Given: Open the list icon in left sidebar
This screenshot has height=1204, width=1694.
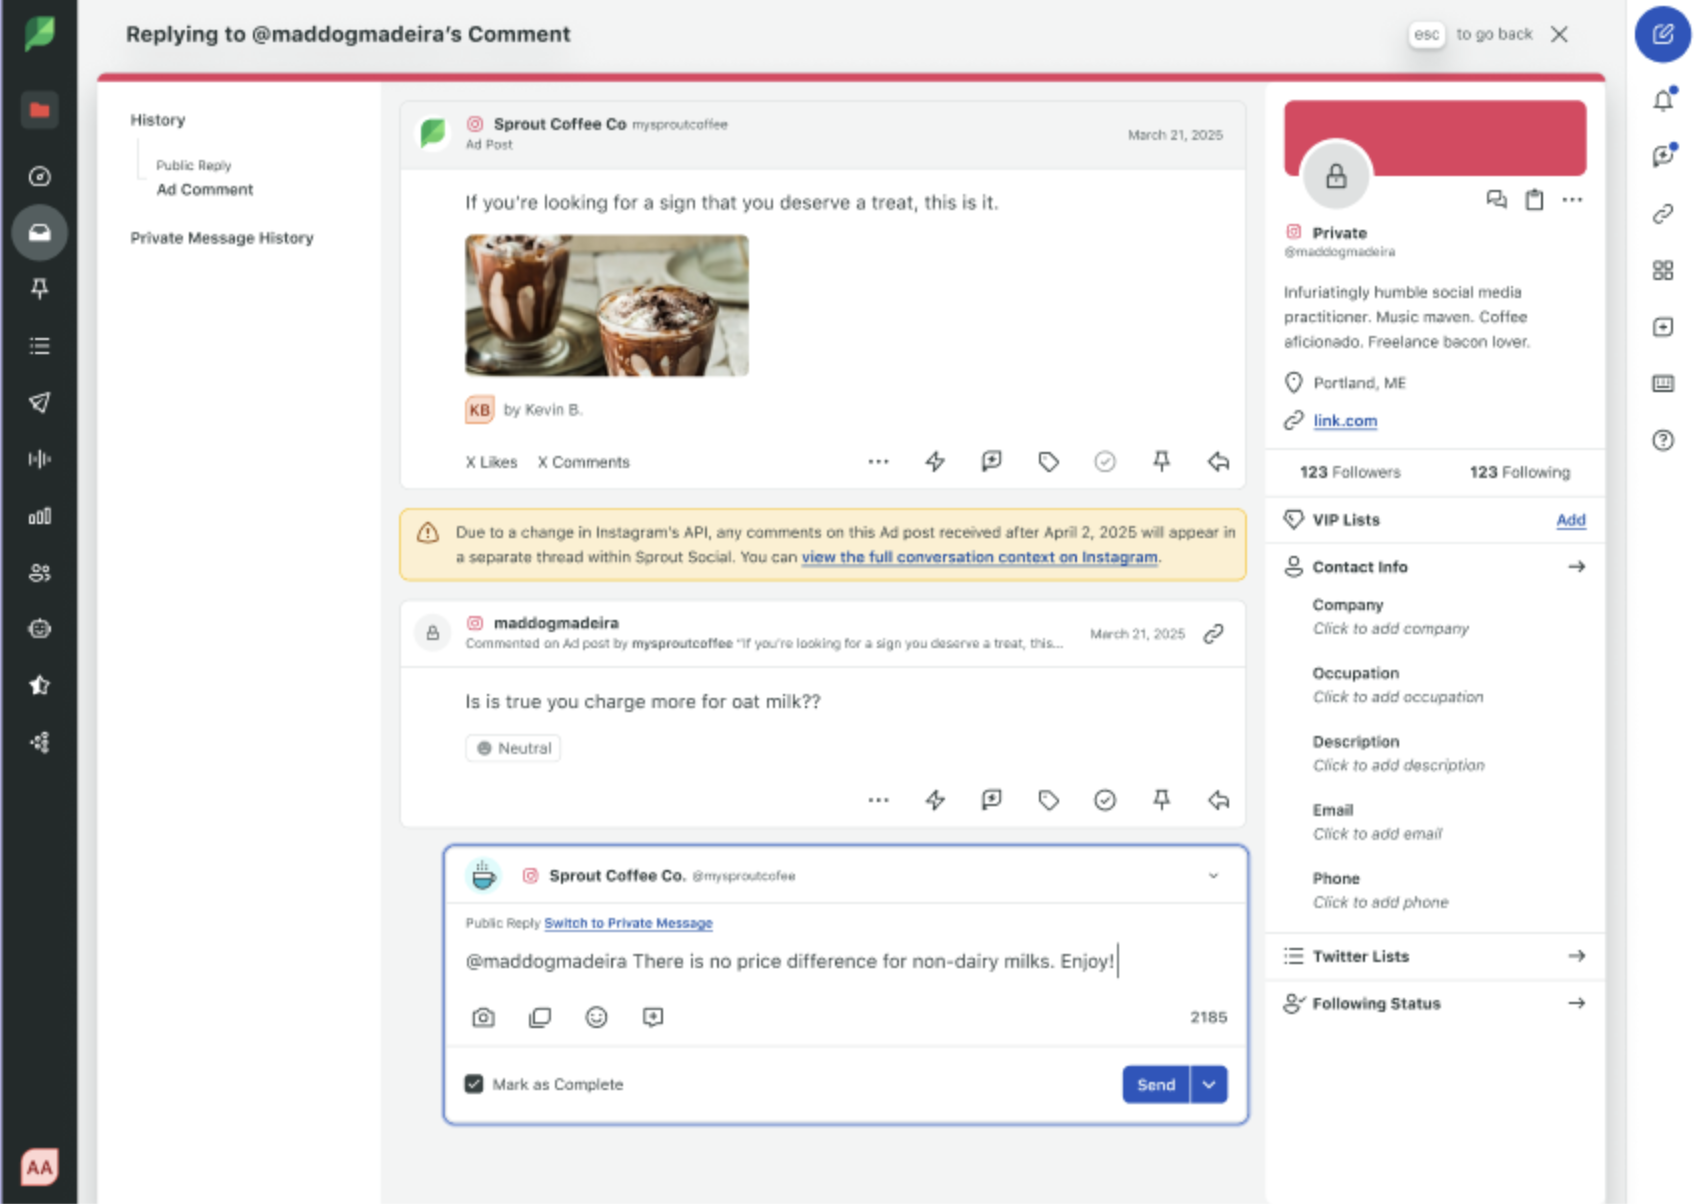Looking at the screenshot, I should 39,346.
